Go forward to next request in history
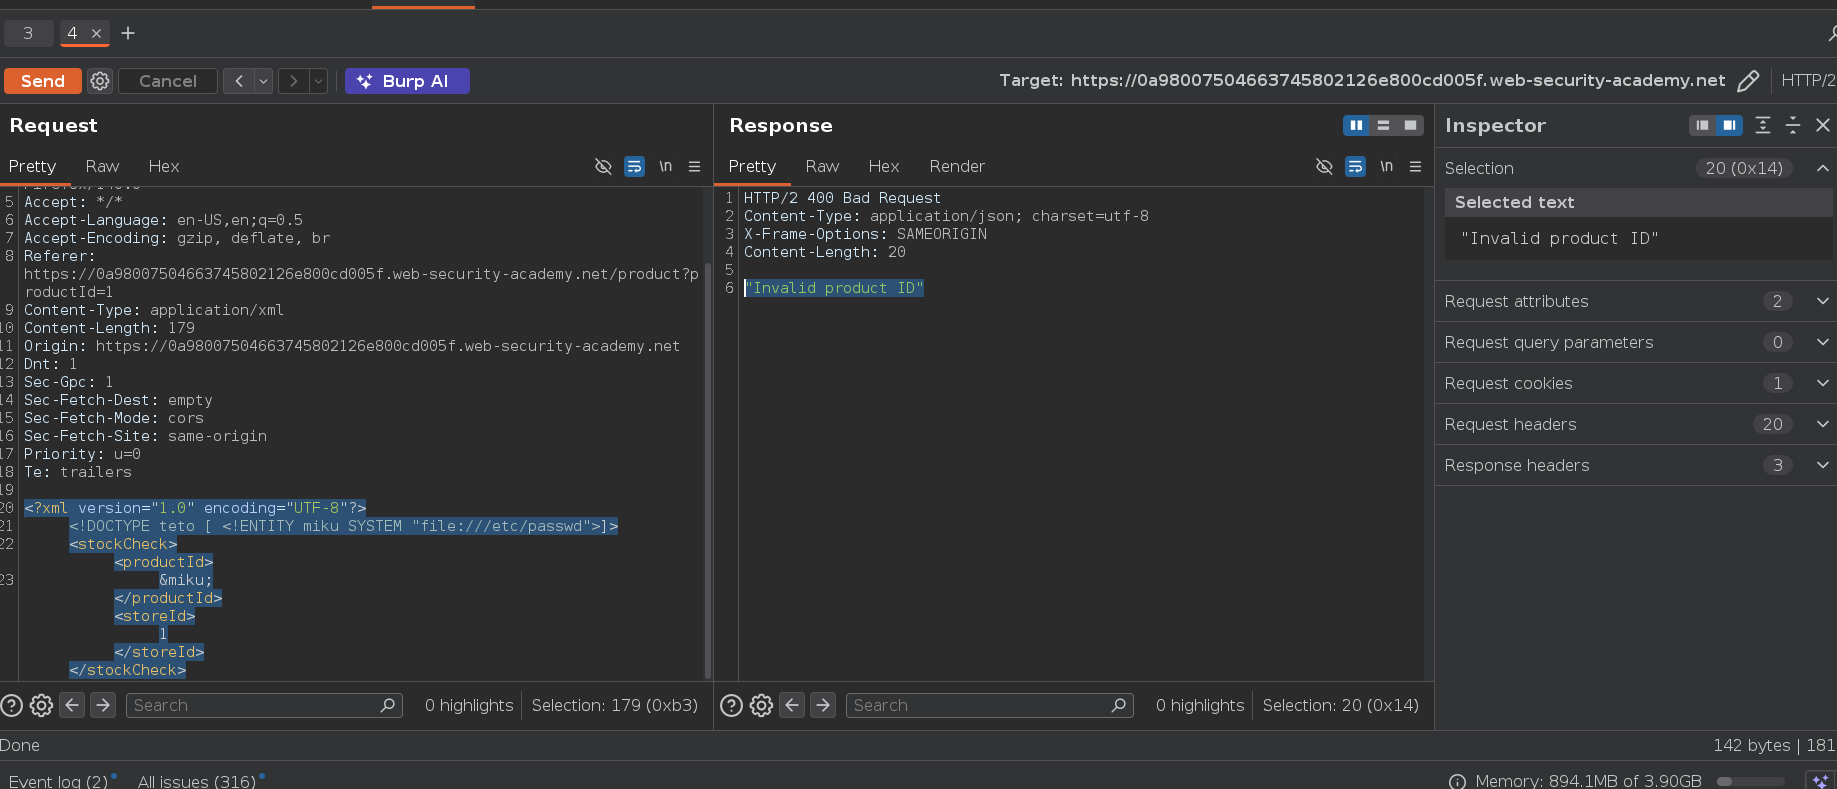The height and width of the screenshot is (789, 1837). coord(293,81)
